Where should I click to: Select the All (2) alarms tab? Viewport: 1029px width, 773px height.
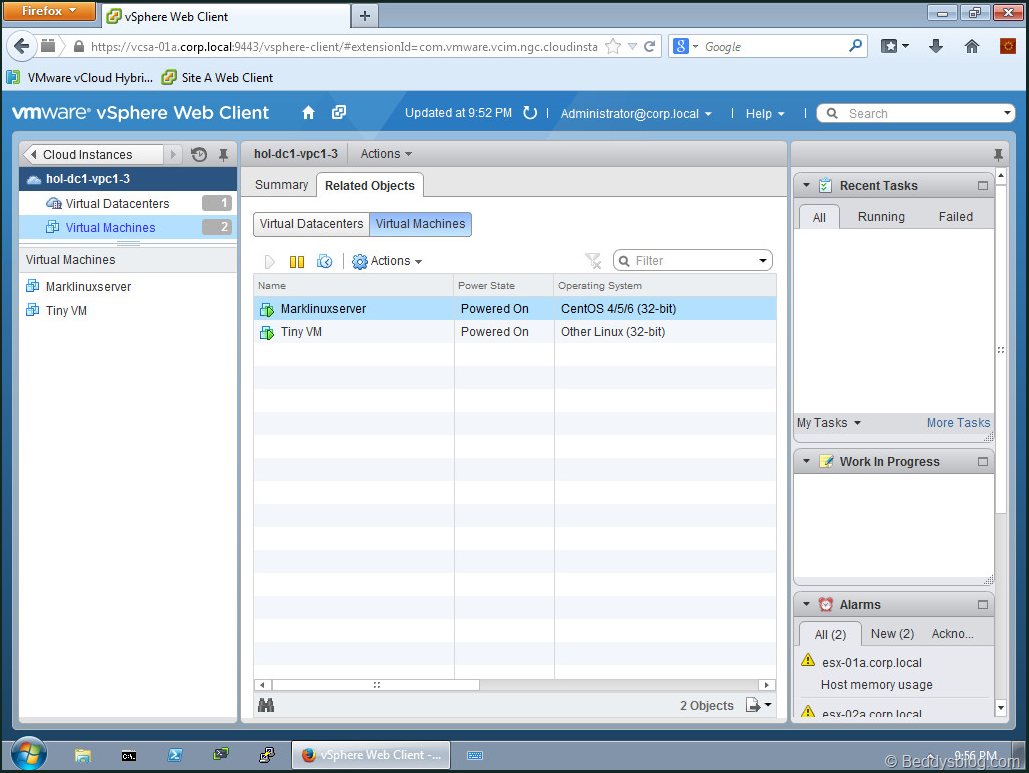click(830, 635)
